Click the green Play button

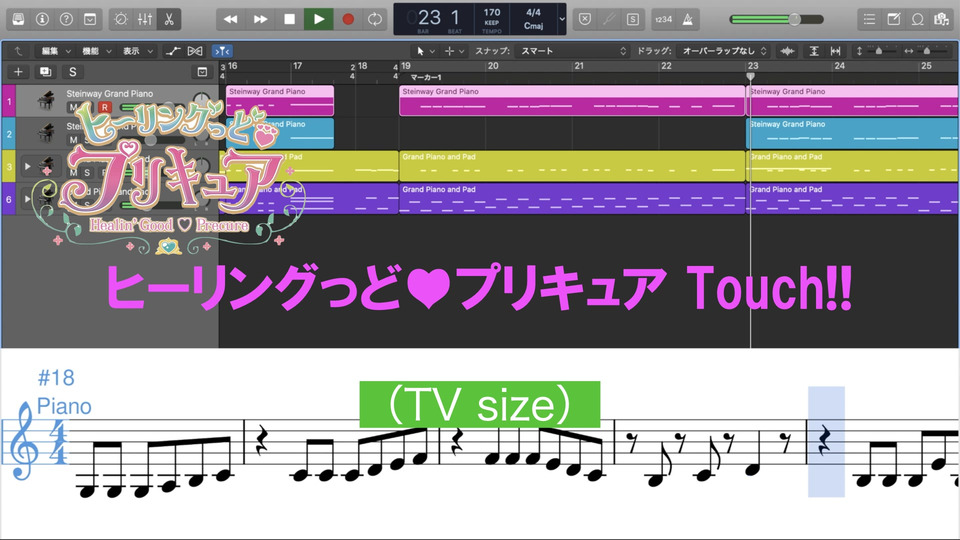coord(319,20)
